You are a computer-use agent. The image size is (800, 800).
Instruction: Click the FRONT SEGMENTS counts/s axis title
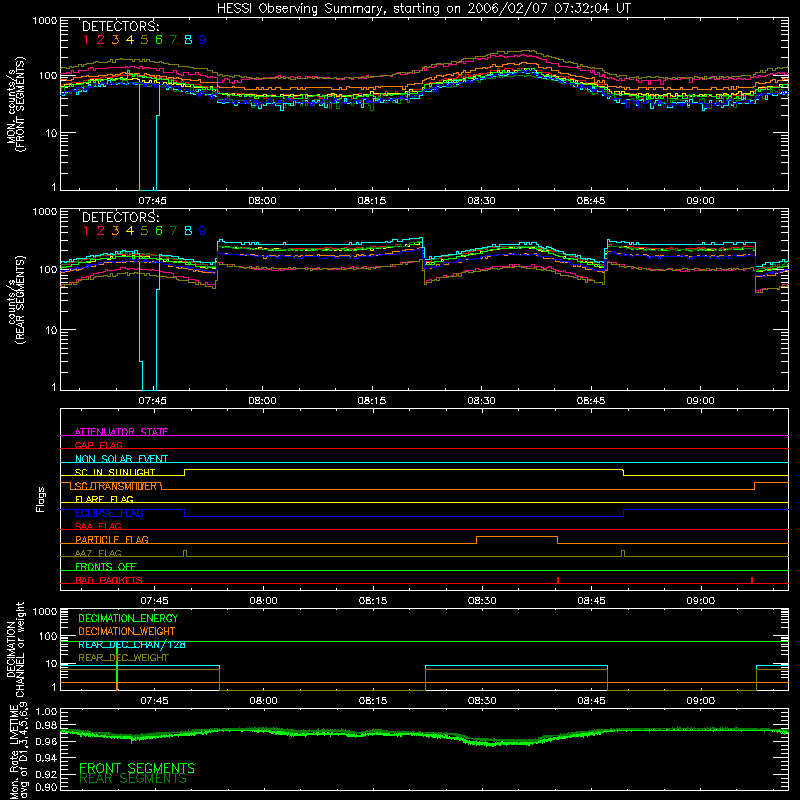16,104
